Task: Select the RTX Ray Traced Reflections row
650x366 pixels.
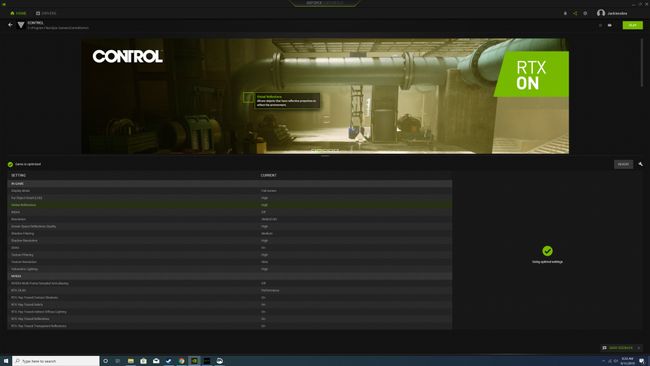Action: pos(230,319)
